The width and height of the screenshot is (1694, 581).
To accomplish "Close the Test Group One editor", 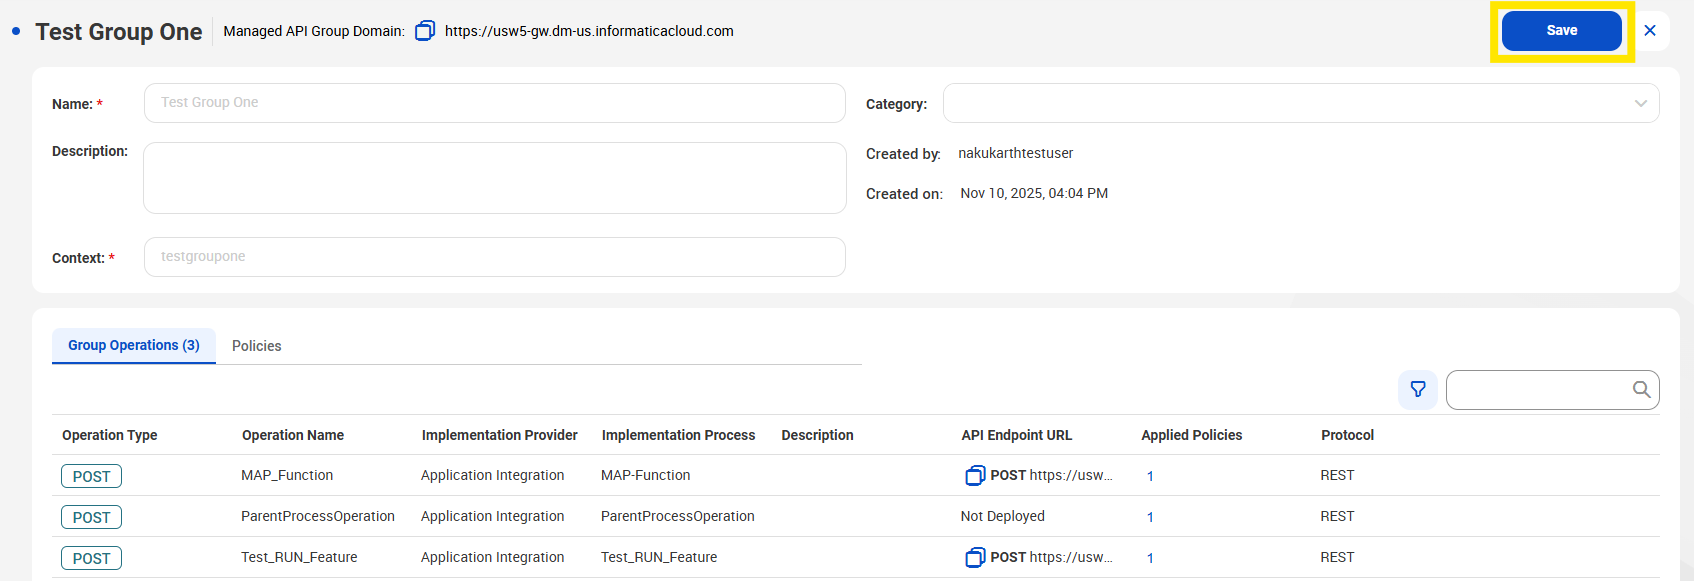I will [1650, 31].
